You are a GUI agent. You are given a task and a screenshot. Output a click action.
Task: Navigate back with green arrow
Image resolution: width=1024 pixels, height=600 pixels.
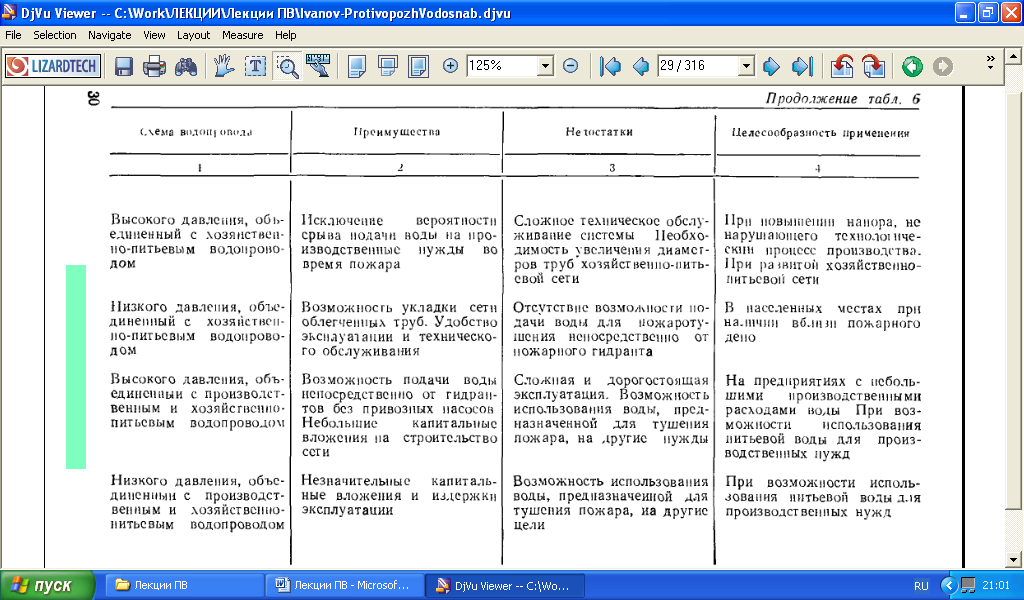[912, 66]
